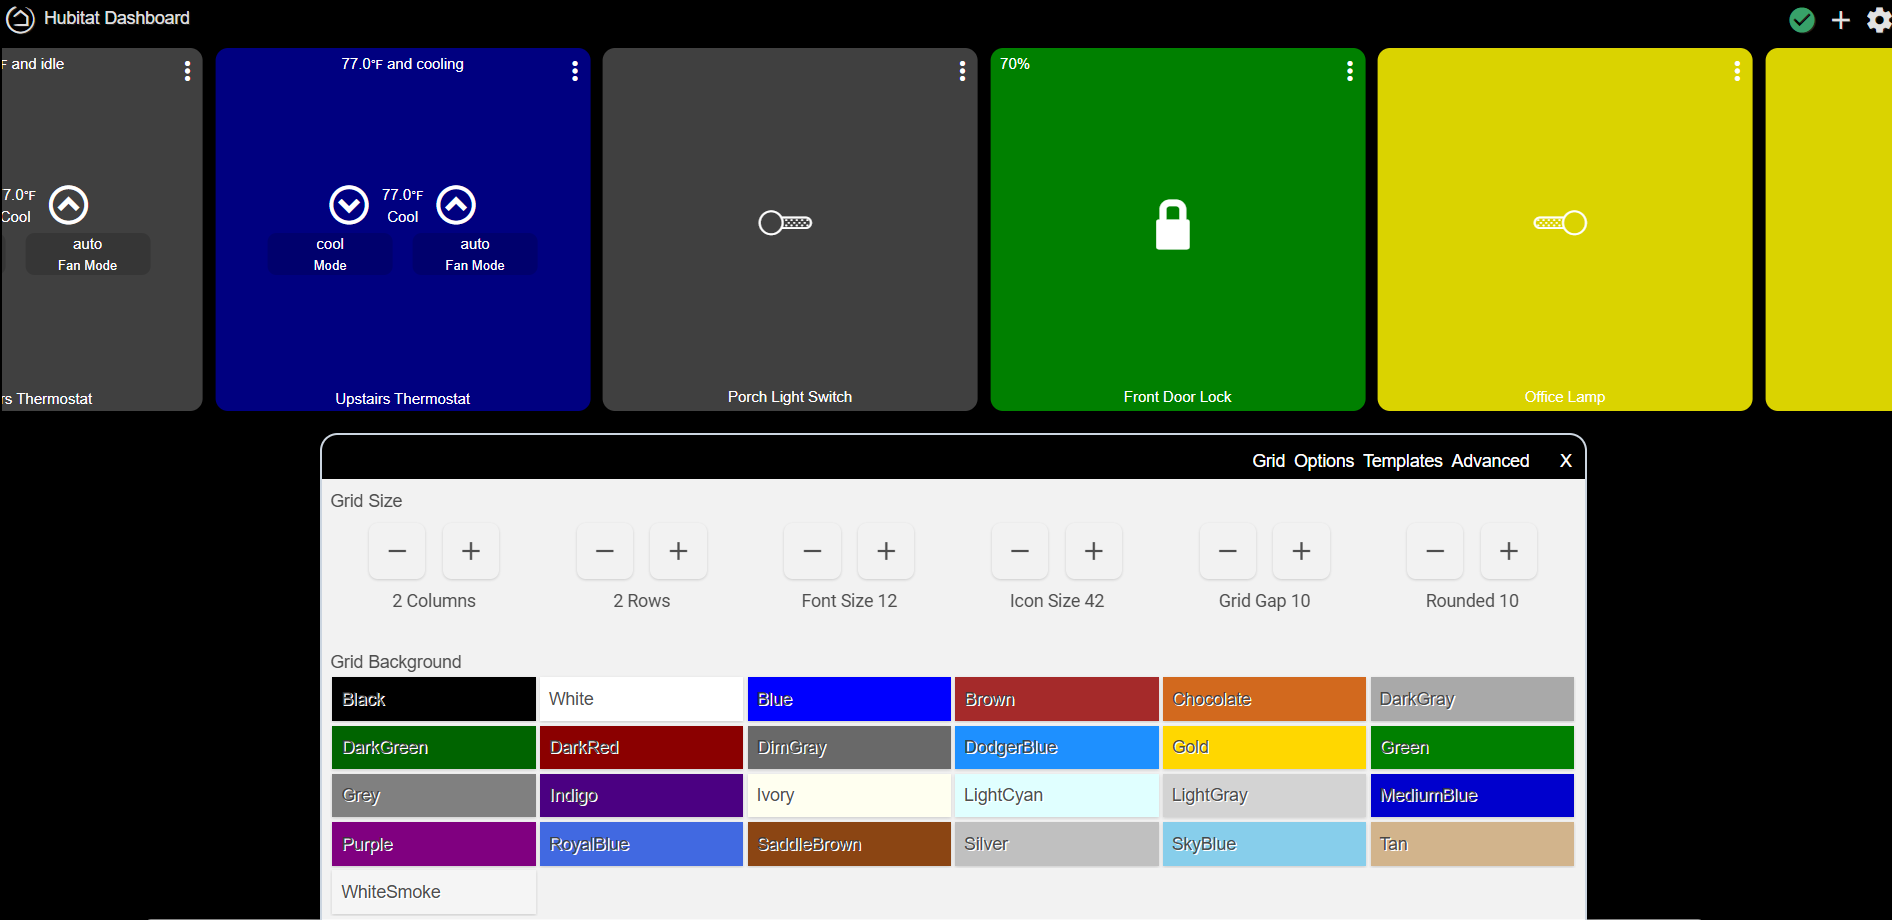Click the Hubitat home logo icon

pos(20,19)
